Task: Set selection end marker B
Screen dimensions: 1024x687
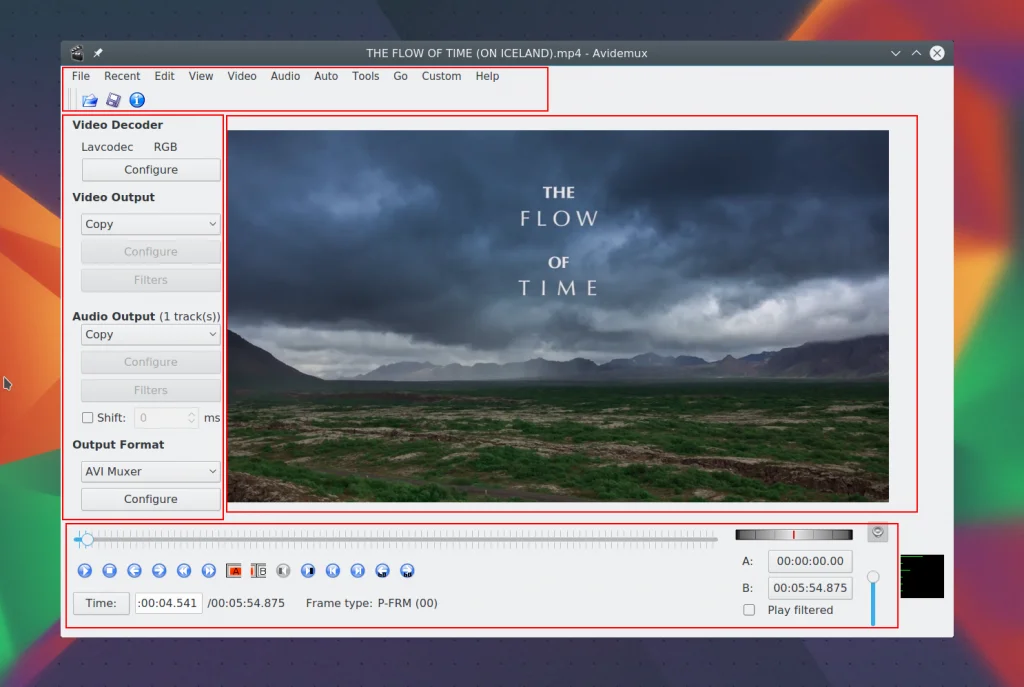Action: [258, 571]
